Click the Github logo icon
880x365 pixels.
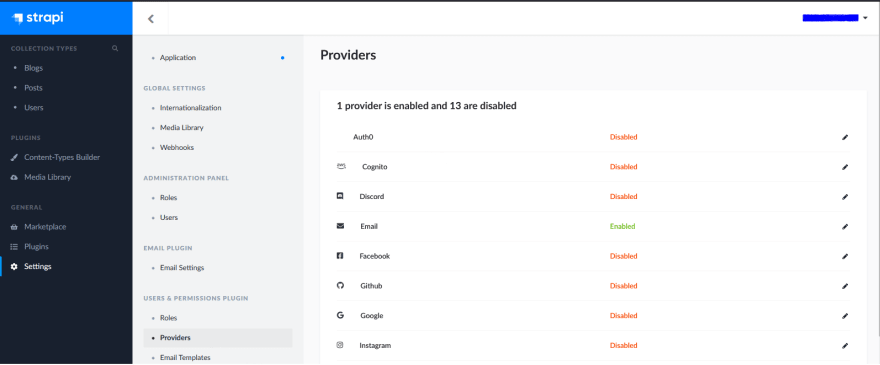(x=340, y=285)
